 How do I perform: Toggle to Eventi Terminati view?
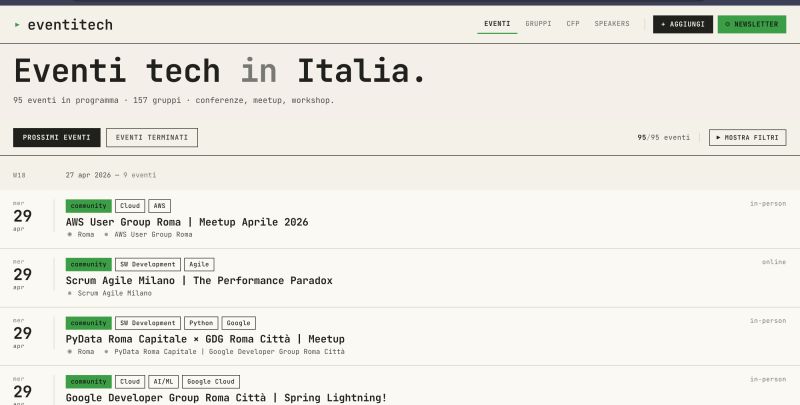click(152, 137)
